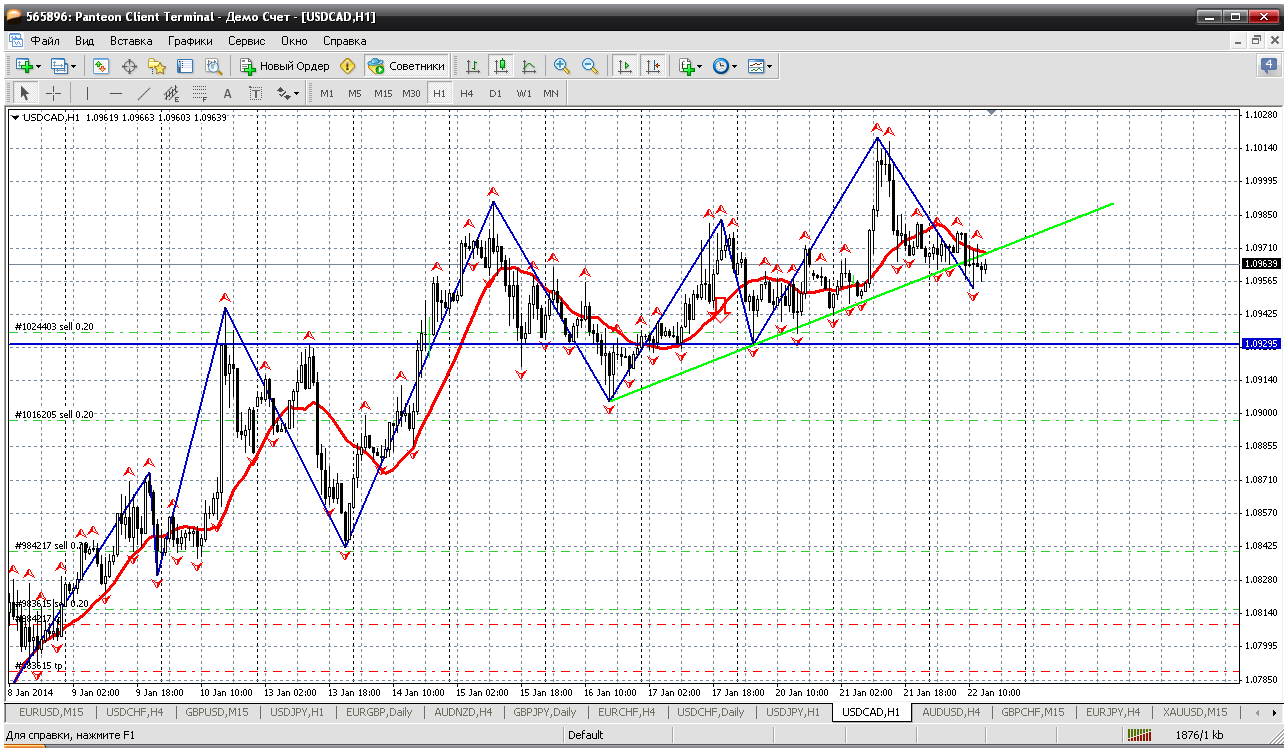Viewport: 1288px width, 748px height.
Task: Expand the periodicity clock dropdown
Action: click(734, 66)
